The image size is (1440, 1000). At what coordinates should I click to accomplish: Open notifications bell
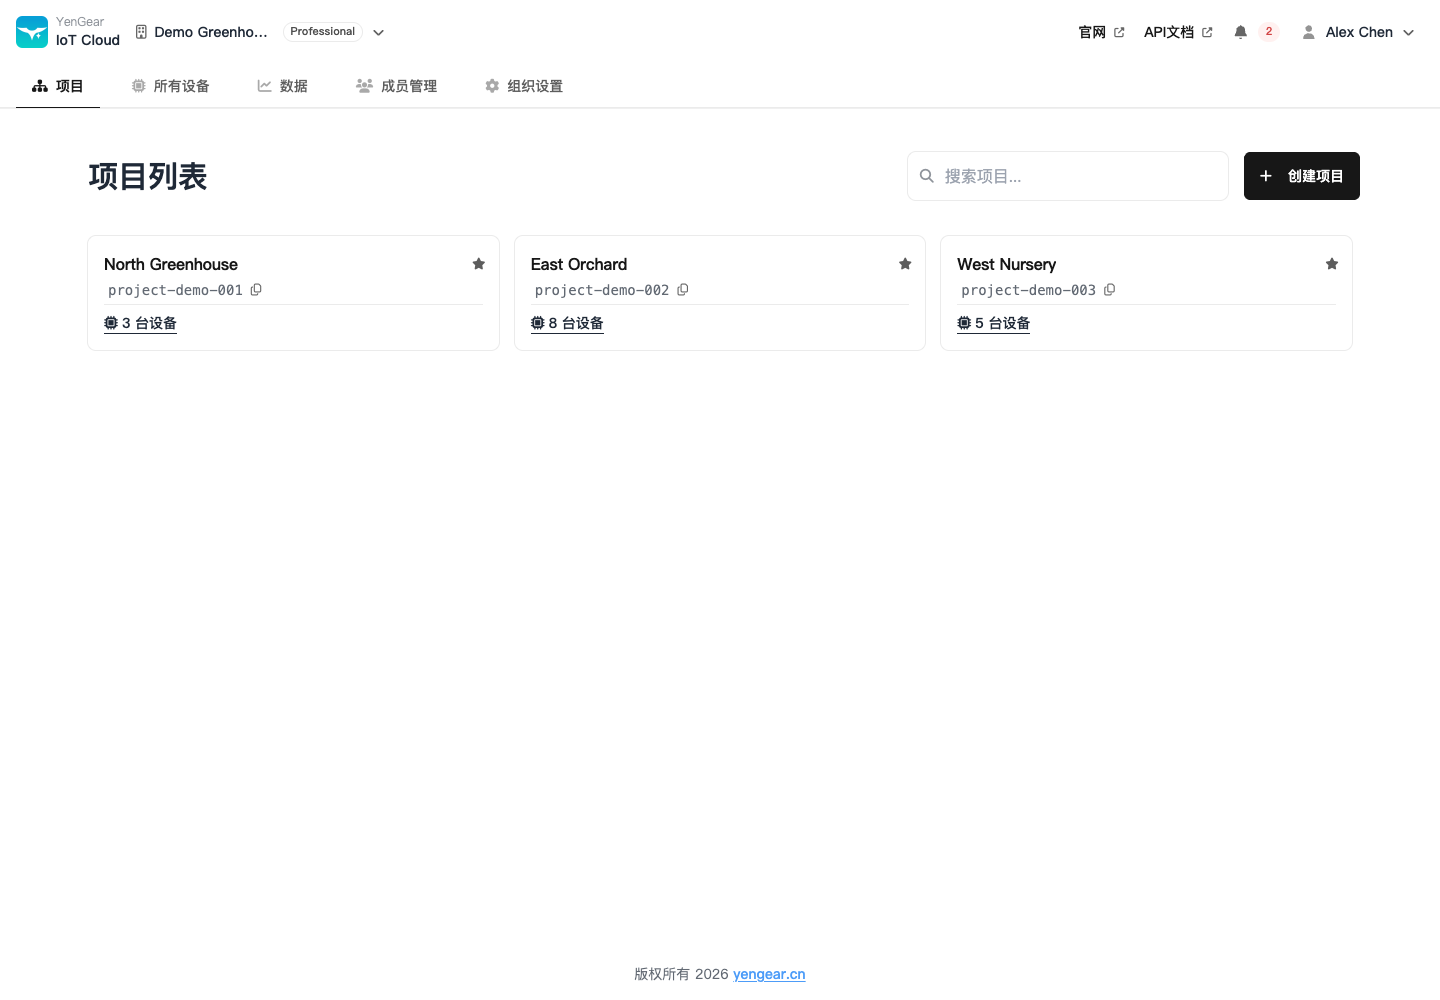1240,32
